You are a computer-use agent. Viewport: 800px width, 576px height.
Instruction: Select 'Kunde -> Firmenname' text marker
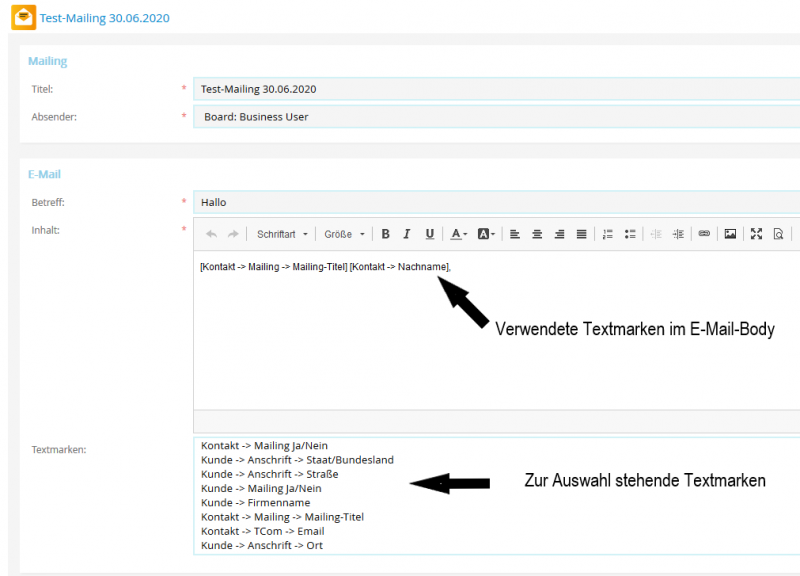coord(255,502)
